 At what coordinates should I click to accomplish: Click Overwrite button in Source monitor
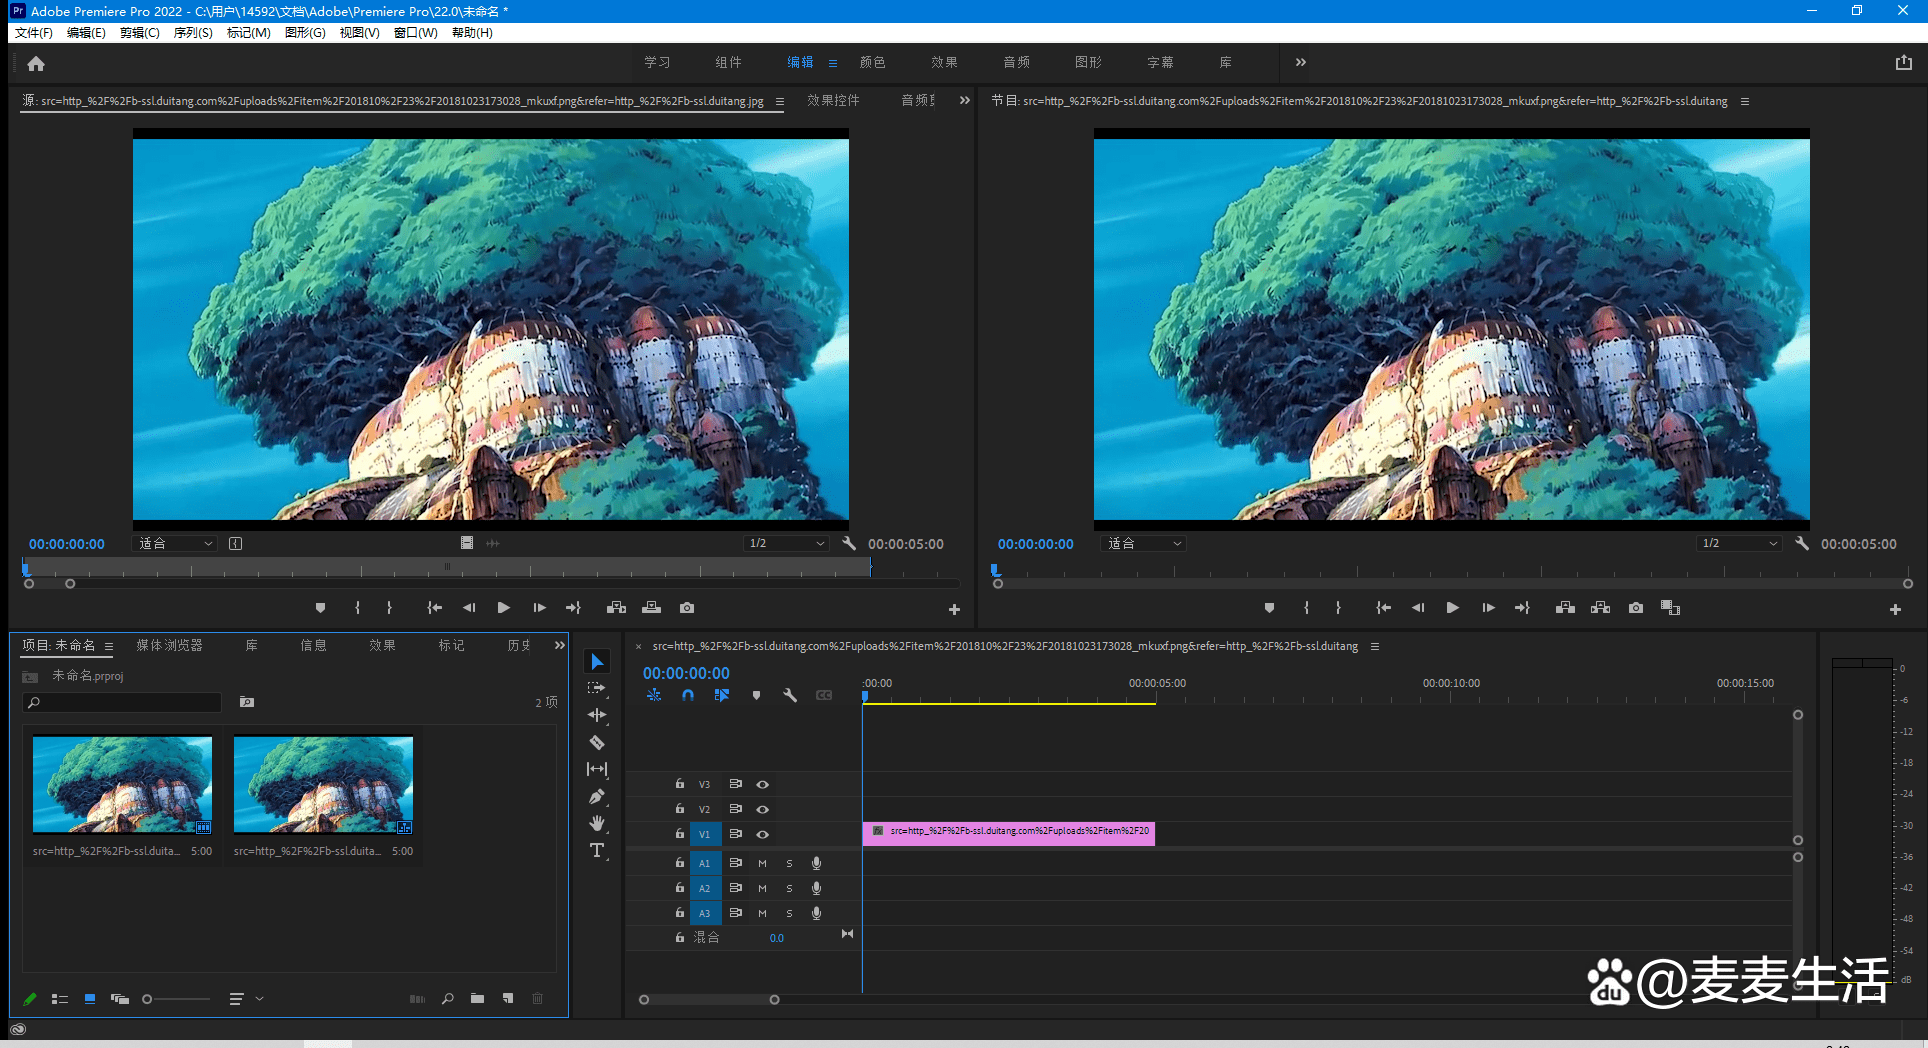point(652,608)
